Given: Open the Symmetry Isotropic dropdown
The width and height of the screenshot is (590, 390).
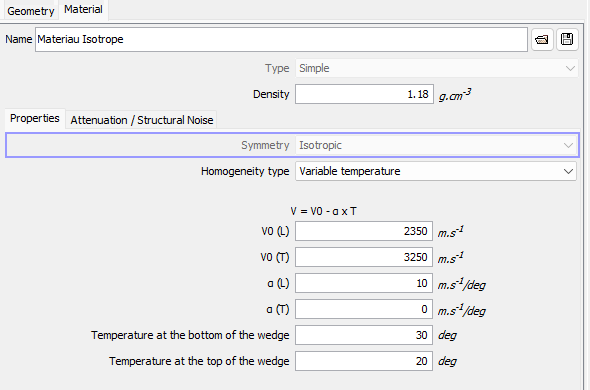Looking at the screenshot, I should [436, 145].
